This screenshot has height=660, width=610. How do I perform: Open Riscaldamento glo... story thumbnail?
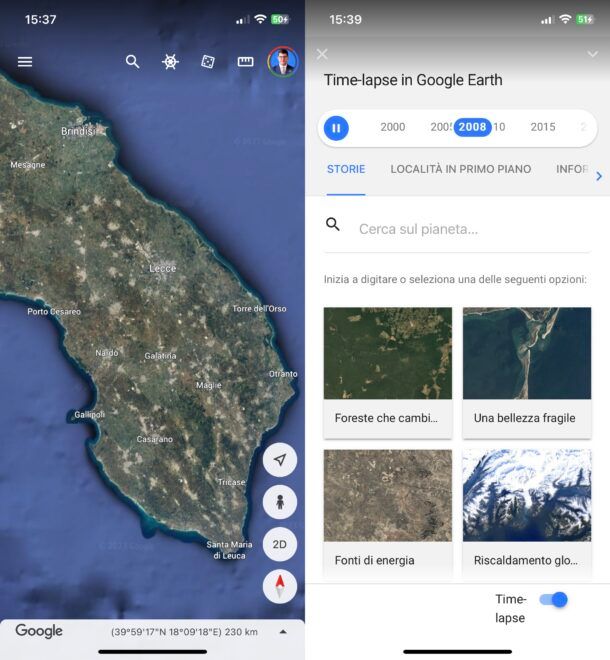[x=527, y=495]
